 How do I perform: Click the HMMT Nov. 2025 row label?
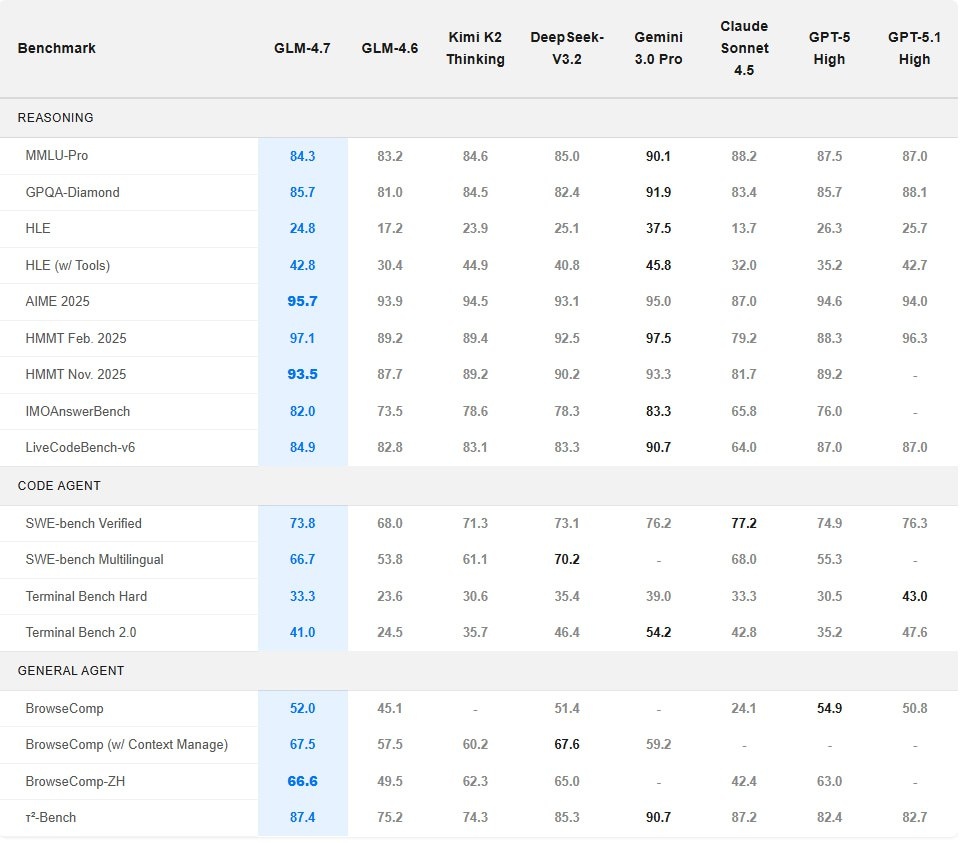click(76, 374)
